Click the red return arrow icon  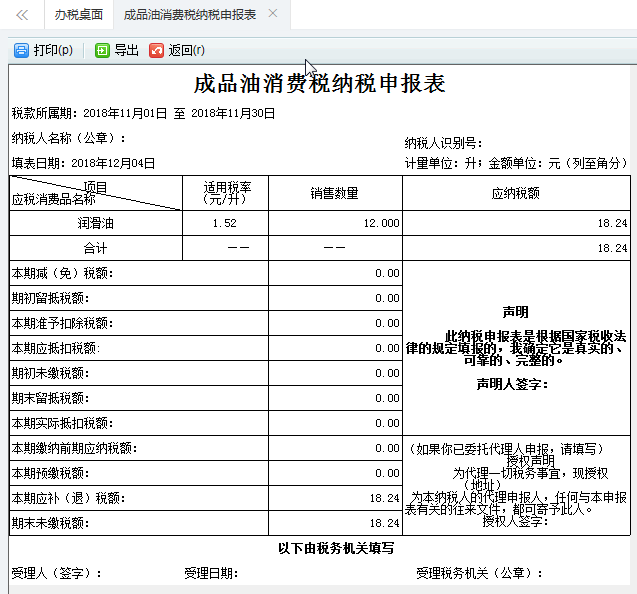coord(156,50)
